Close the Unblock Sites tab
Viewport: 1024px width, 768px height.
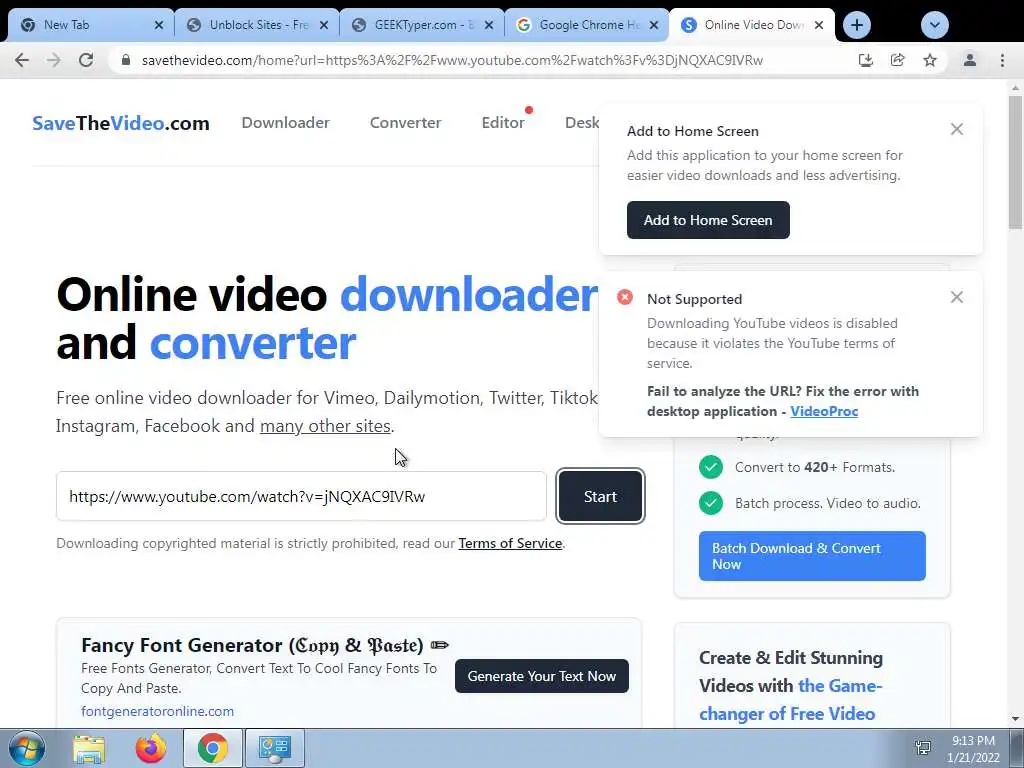click(324, 25)
